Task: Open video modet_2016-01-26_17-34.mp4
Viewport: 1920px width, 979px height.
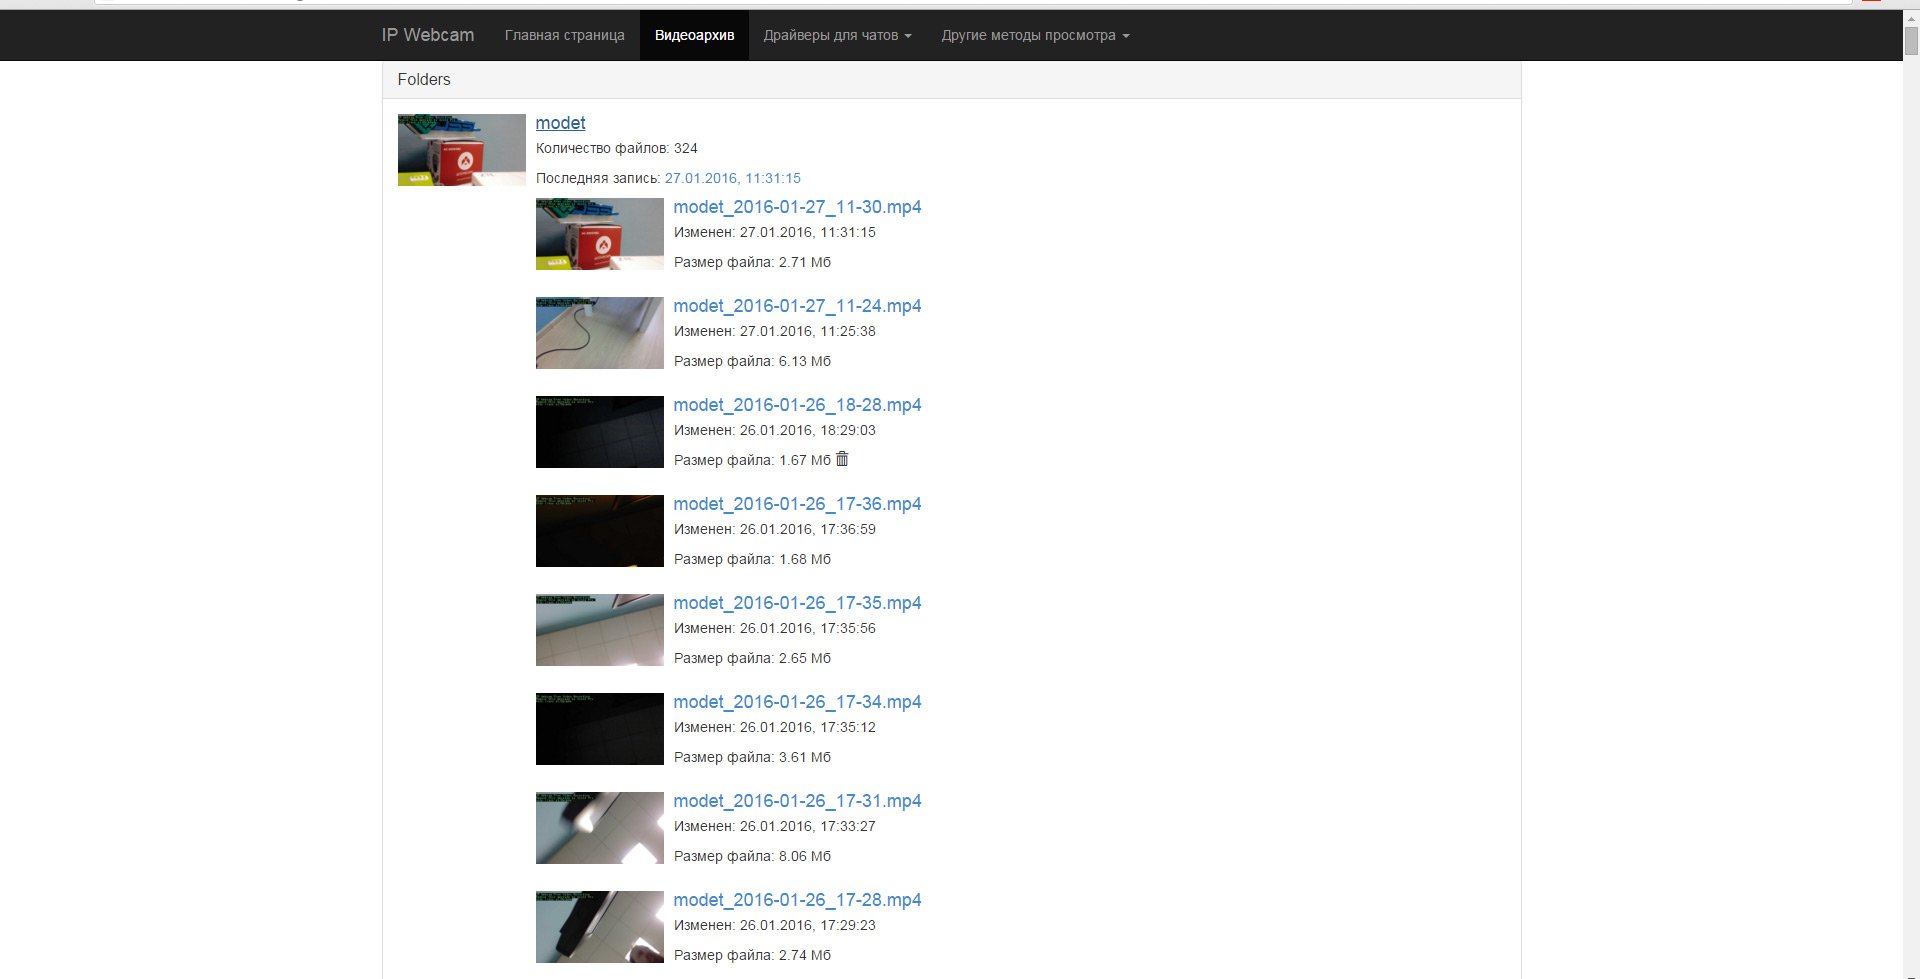Action: (797, 702)
